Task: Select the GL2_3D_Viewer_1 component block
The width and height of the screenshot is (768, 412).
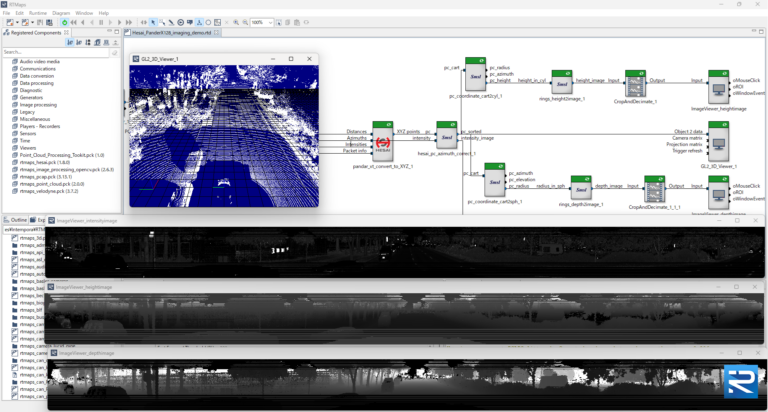Action: coord(719,142)
